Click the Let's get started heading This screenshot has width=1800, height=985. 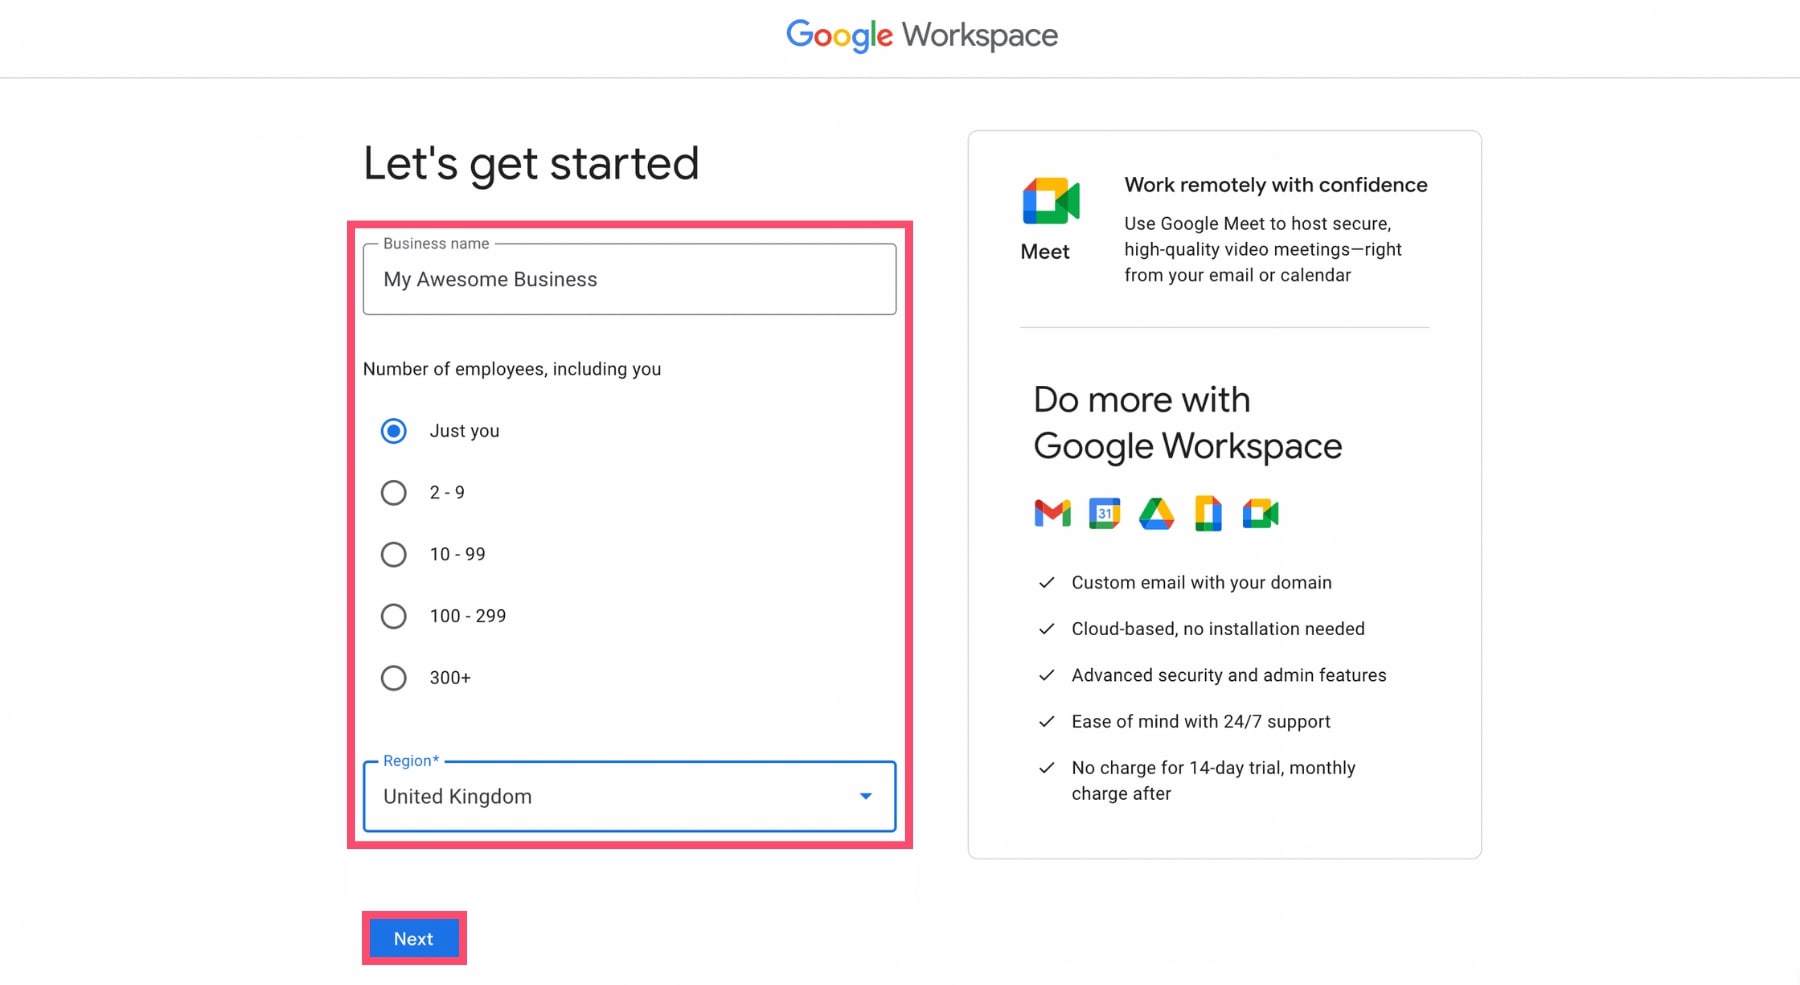click(531, 162)
